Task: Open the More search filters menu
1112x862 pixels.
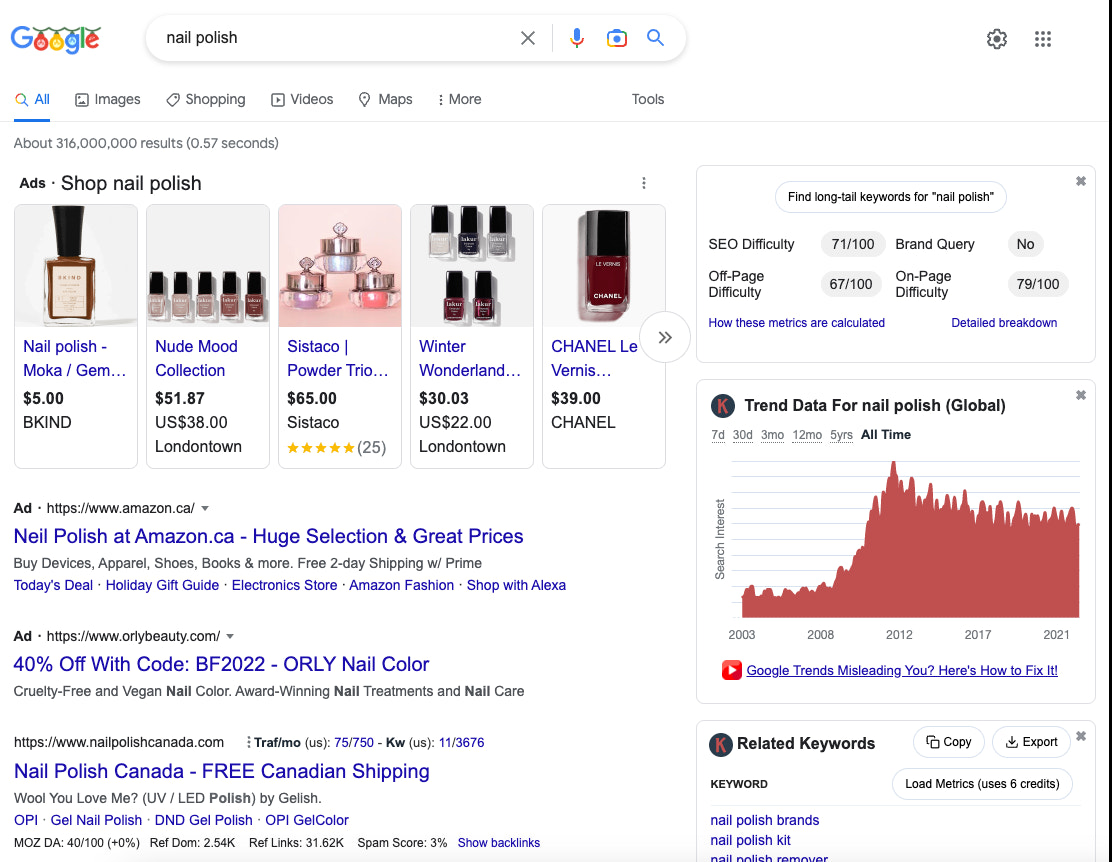Action: [x=459, y=99]
